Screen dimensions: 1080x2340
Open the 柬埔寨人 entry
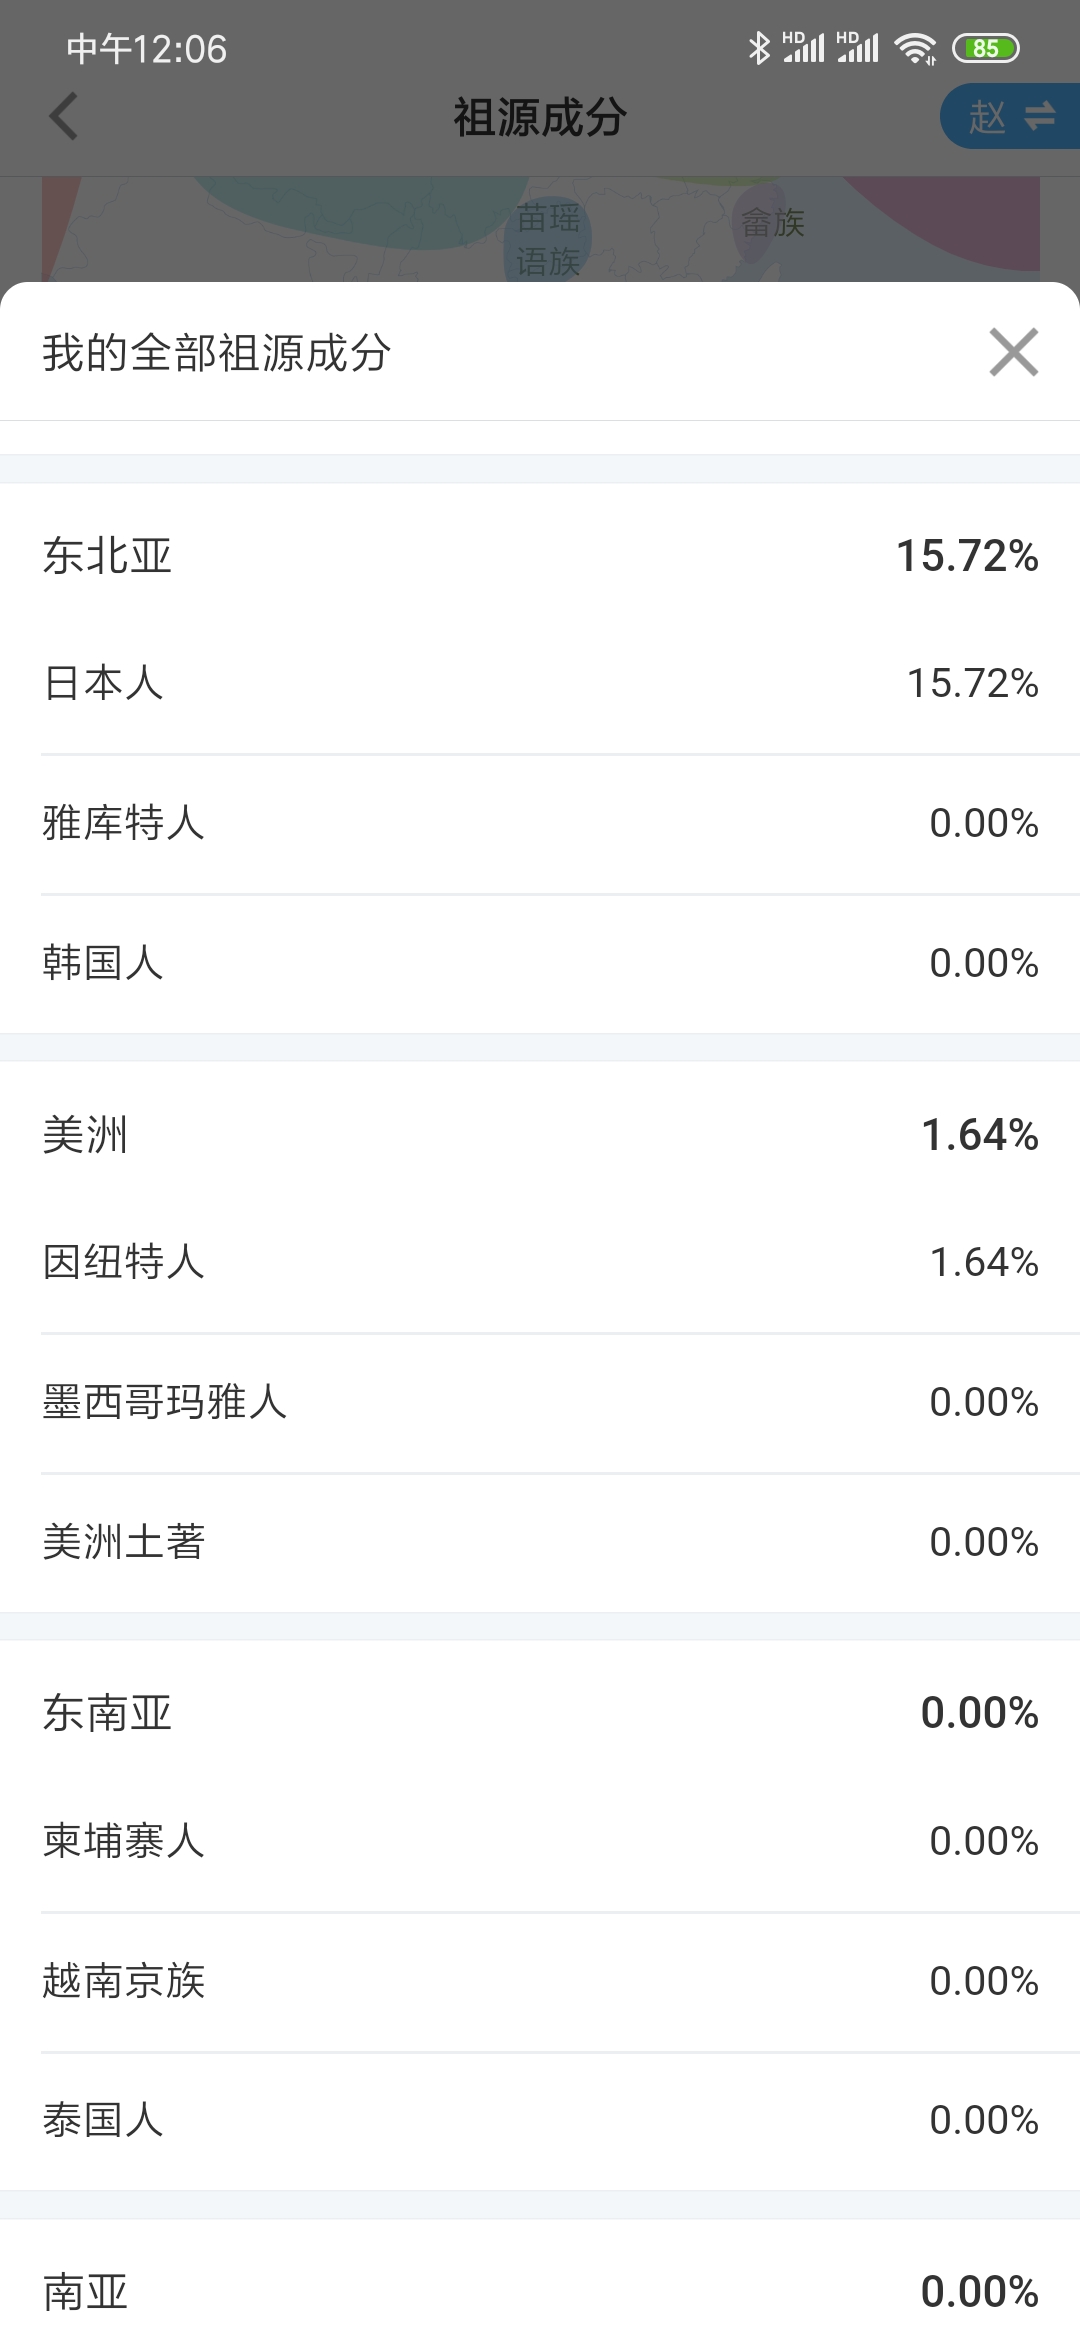[x=540, y=1842]
